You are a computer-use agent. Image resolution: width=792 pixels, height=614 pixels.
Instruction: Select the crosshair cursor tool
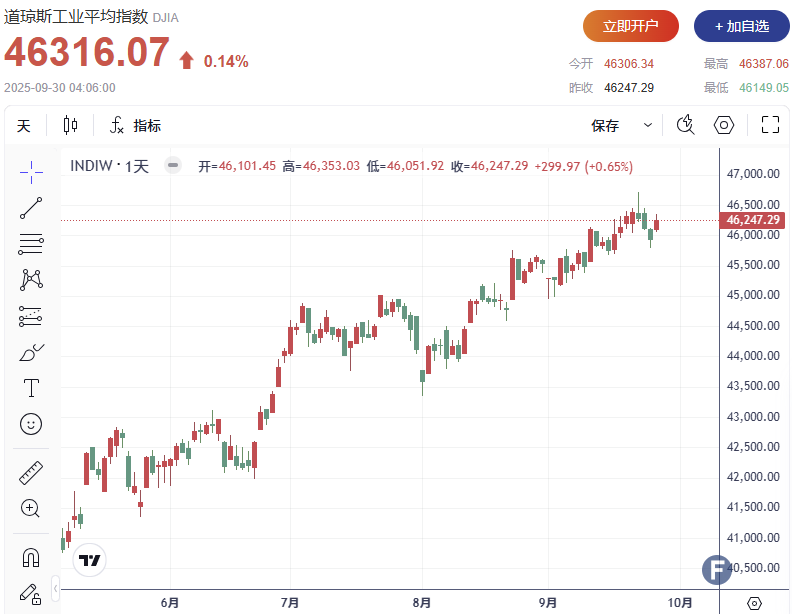31,172
